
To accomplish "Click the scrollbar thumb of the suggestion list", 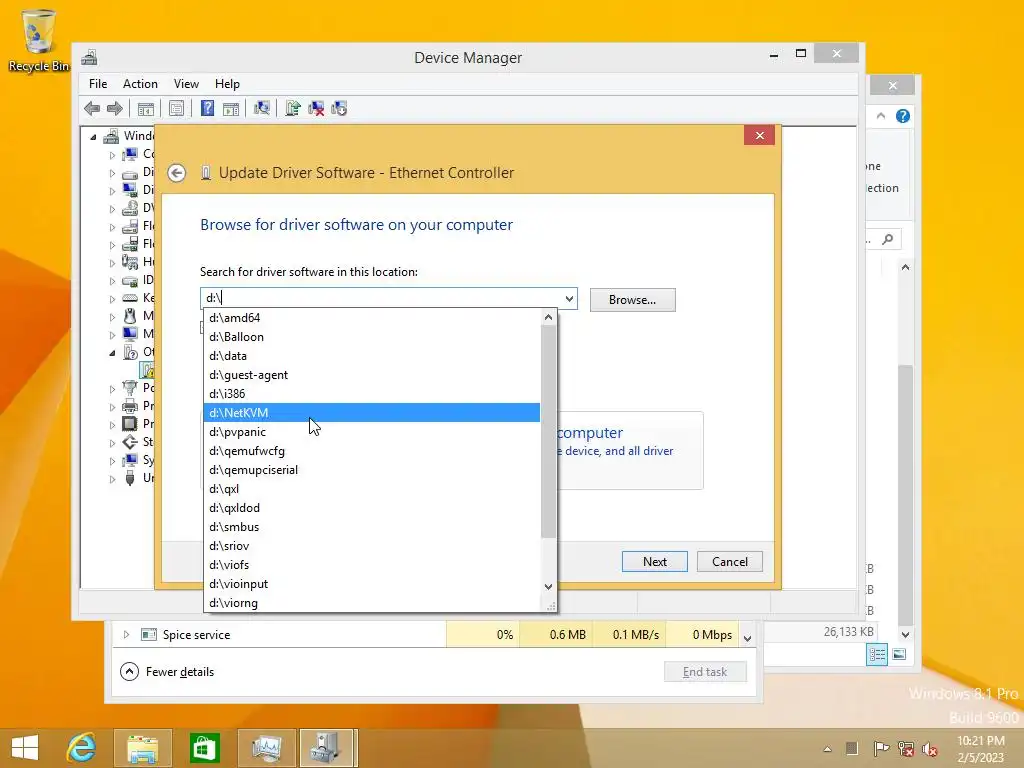I will tap(549, 431).
